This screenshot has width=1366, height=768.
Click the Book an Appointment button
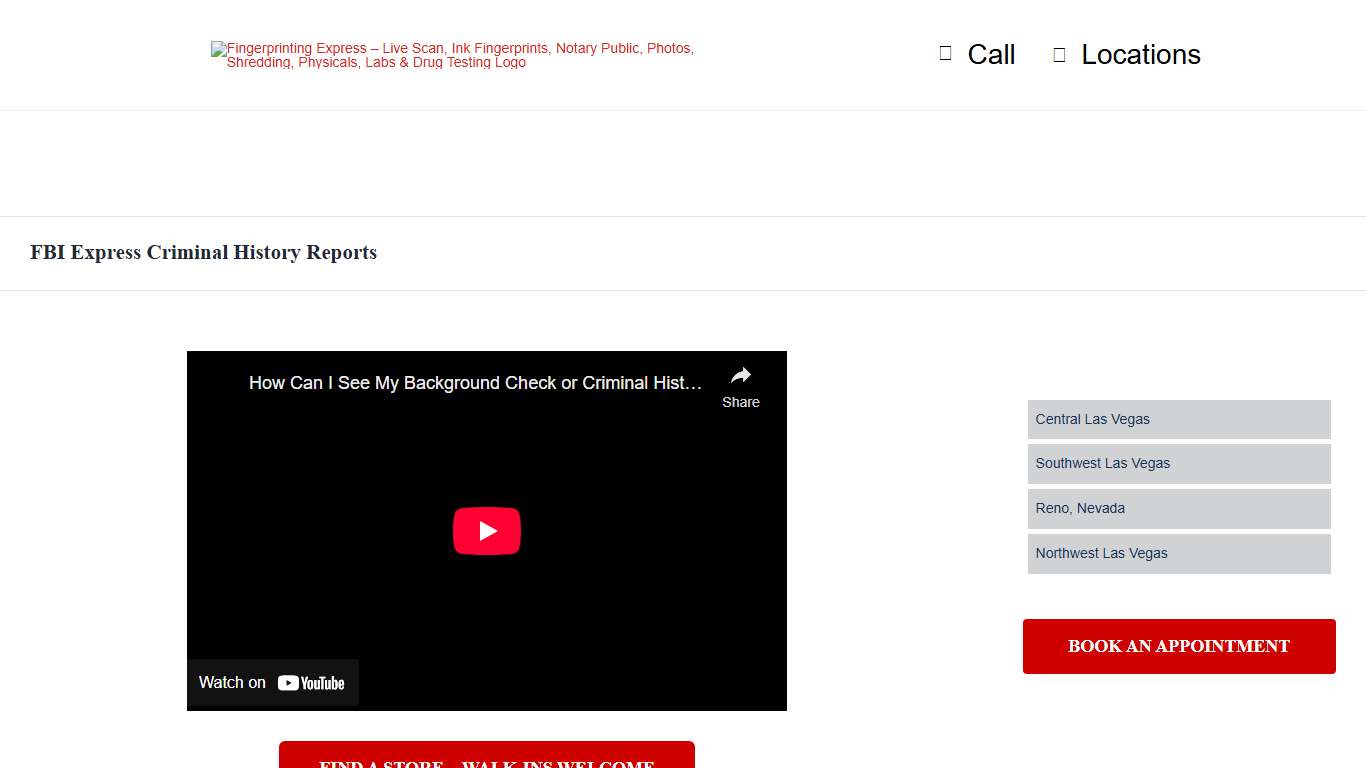point(1178,646)
